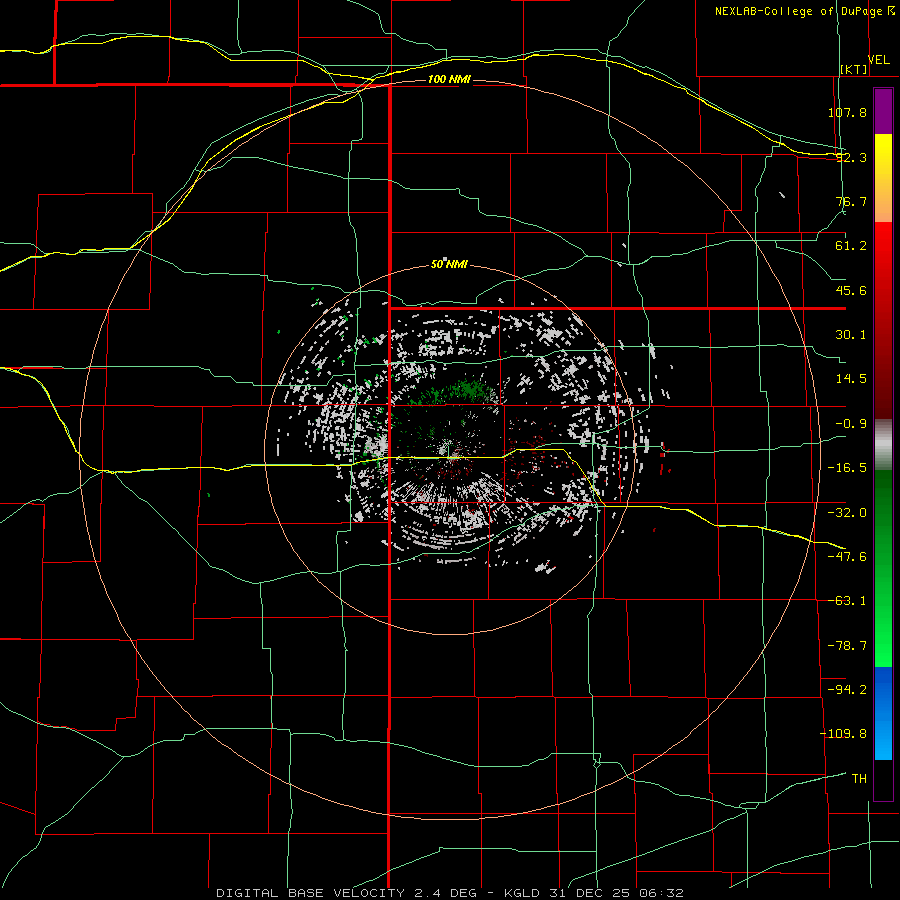
Task: Click the 30.1 velocity scale value
Action: coord(851,335)
